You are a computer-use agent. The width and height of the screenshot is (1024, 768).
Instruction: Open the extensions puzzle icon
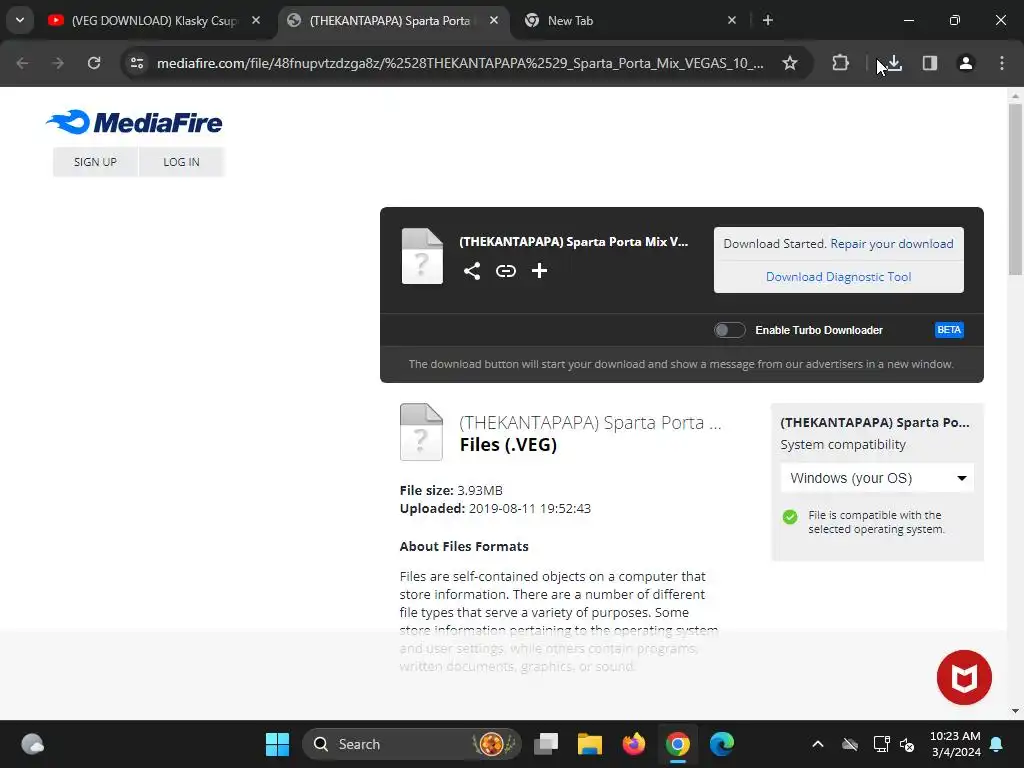pyautogui.click(x=840, y=63)
